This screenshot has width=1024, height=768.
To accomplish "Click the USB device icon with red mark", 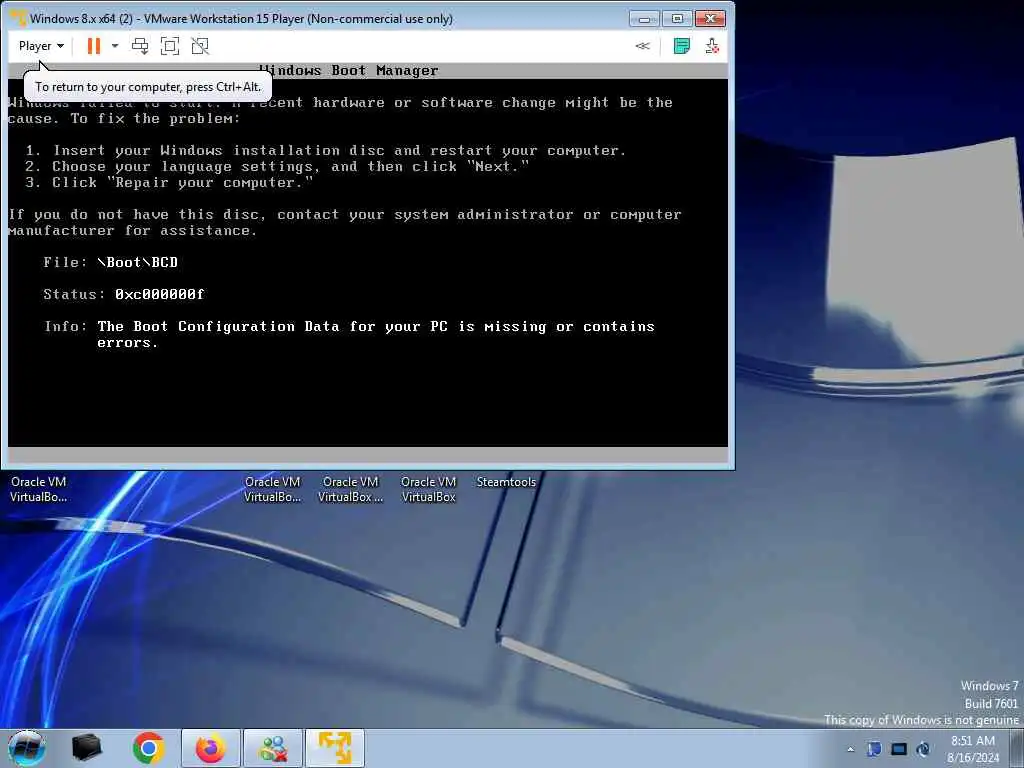I will point(712,46).
